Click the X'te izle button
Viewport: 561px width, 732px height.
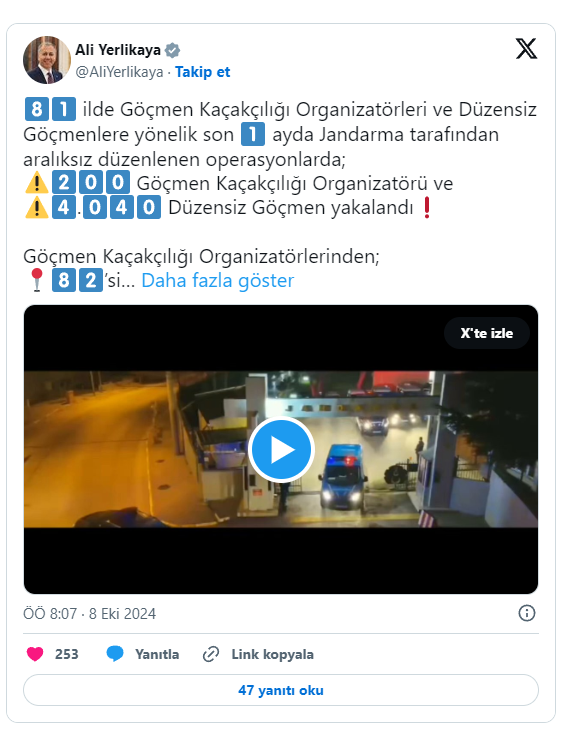tap(487, 333)
